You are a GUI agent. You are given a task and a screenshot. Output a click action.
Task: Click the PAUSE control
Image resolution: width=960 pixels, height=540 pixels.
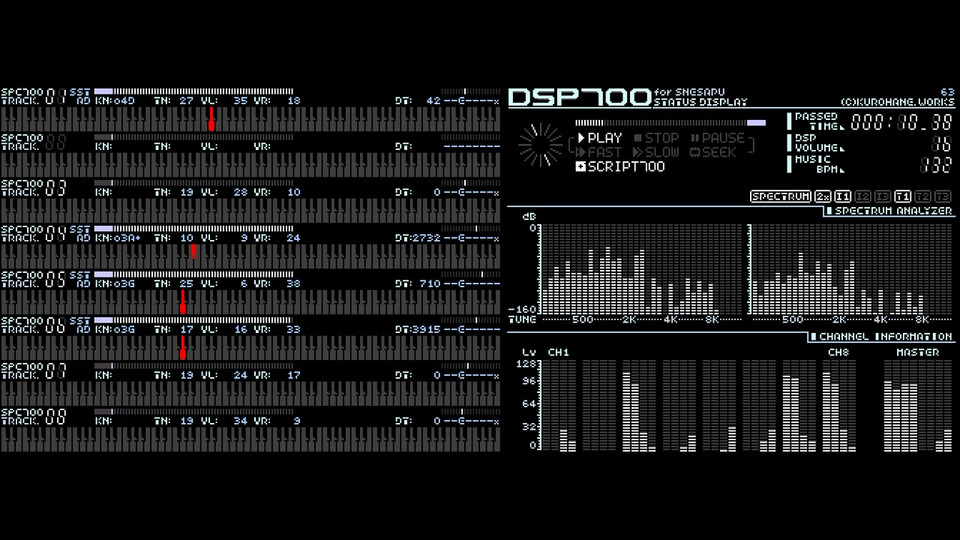pos(718,138)
